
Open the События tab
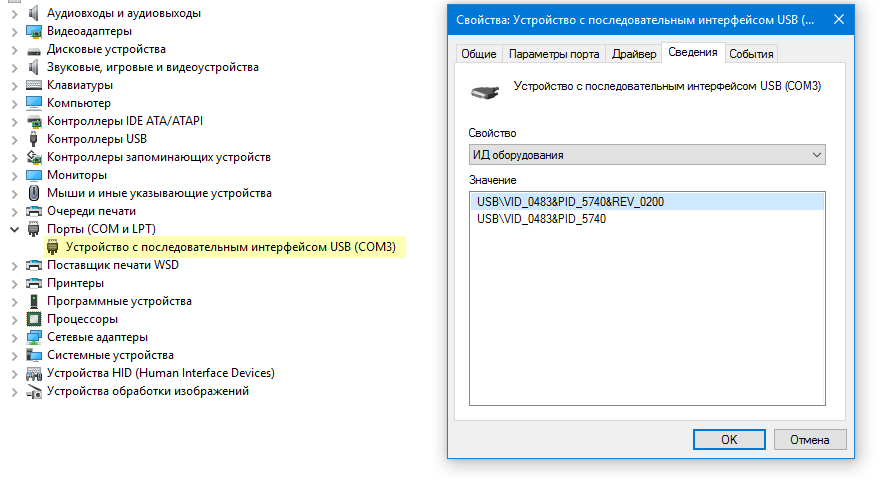click(x=750, y=54)
